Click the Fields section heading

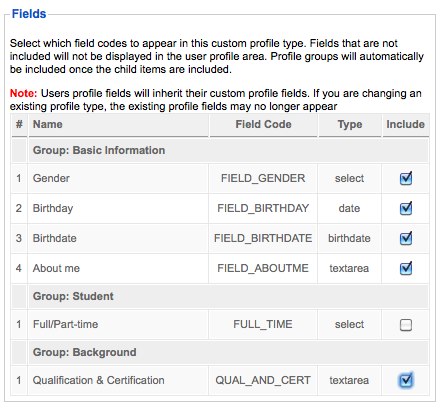tap(29, 14)
